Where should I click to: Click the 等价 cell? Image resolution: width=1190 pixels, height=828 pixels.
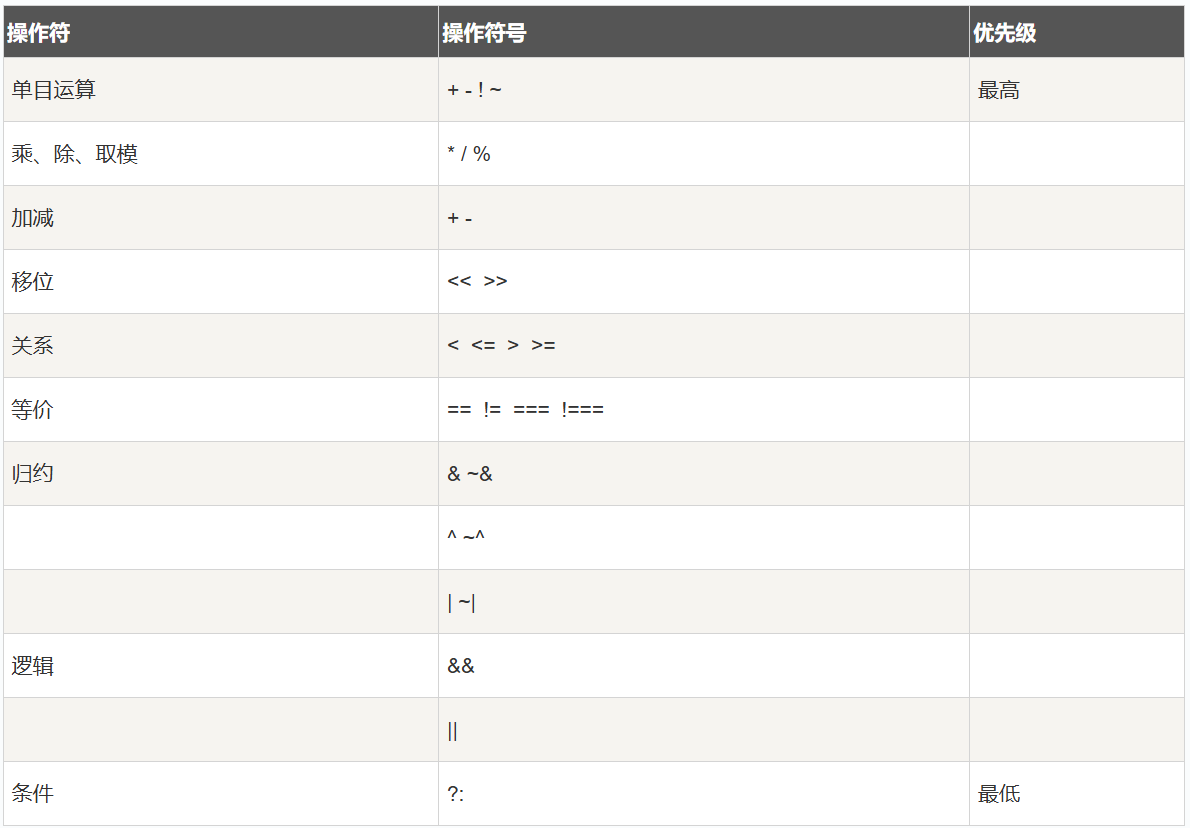tap(33, 410)
